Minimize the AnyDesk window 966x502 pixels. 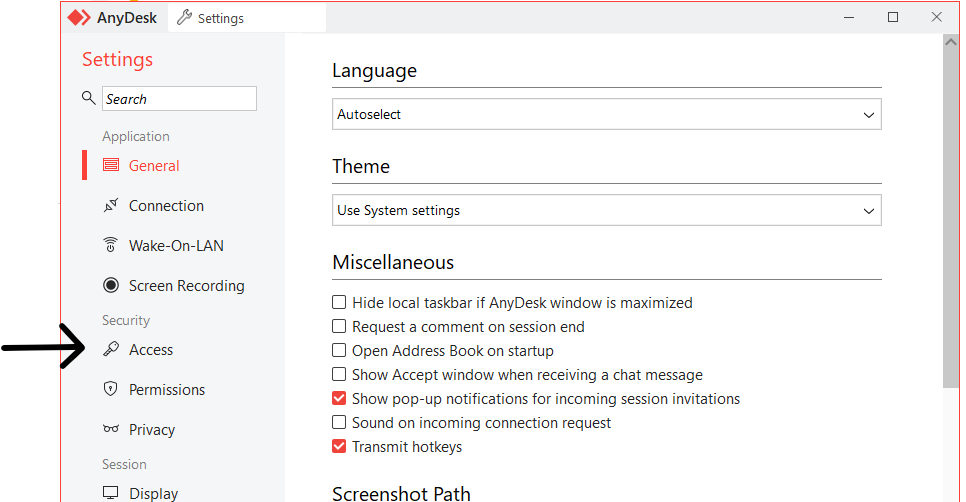849,17
